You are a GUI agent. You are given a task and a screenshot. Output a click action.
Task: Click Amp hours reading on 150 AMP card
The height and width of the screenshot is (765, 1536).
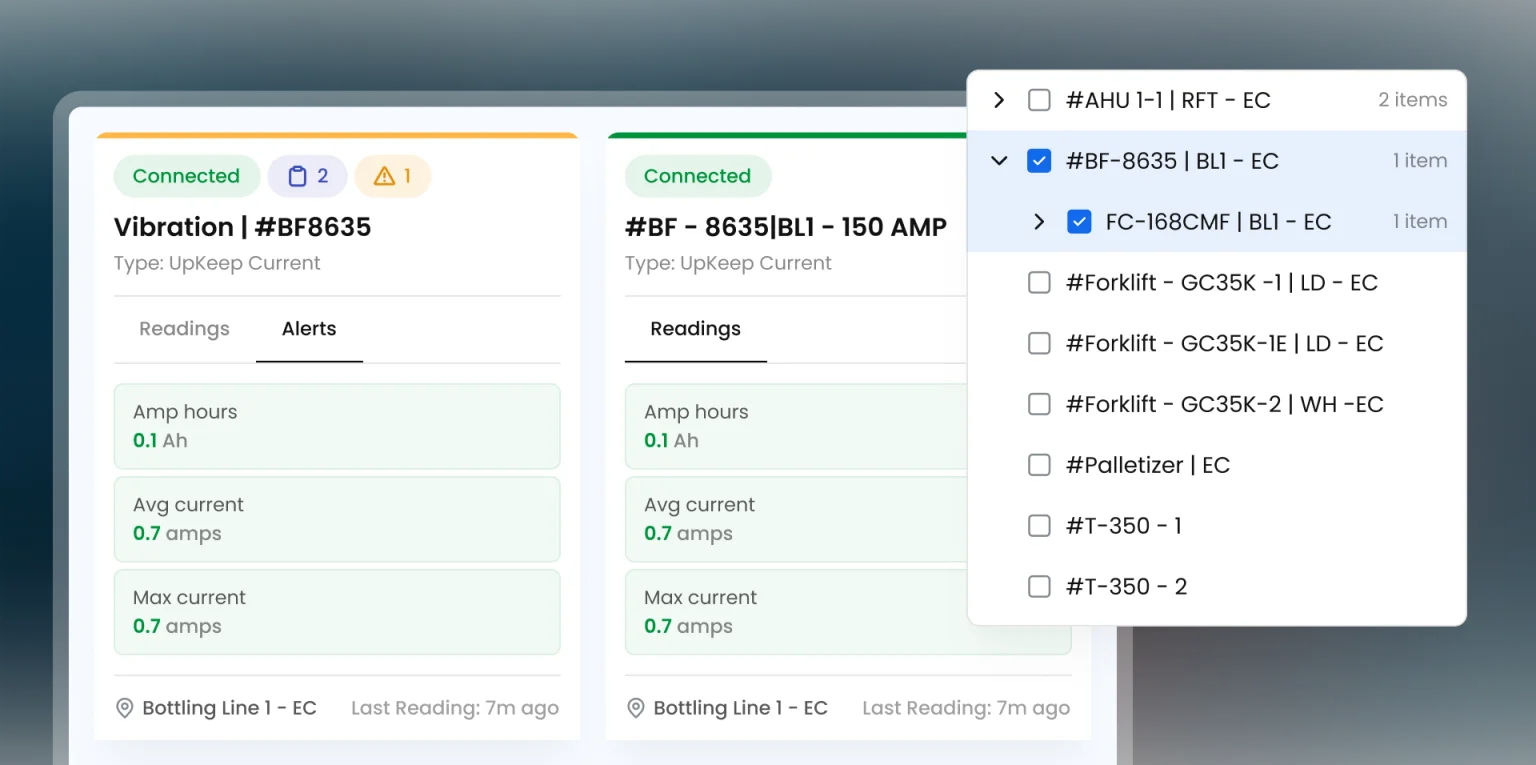(796, 426)
